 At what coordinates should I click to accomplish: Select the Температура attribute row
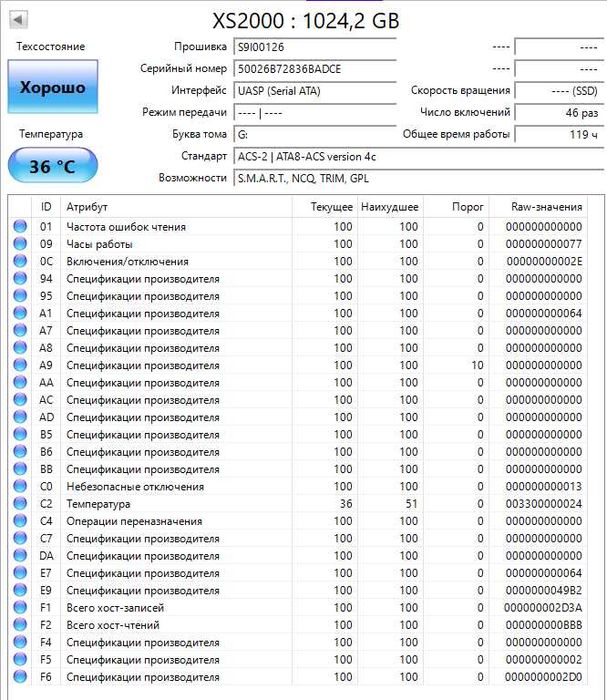[x=298, y=504]
